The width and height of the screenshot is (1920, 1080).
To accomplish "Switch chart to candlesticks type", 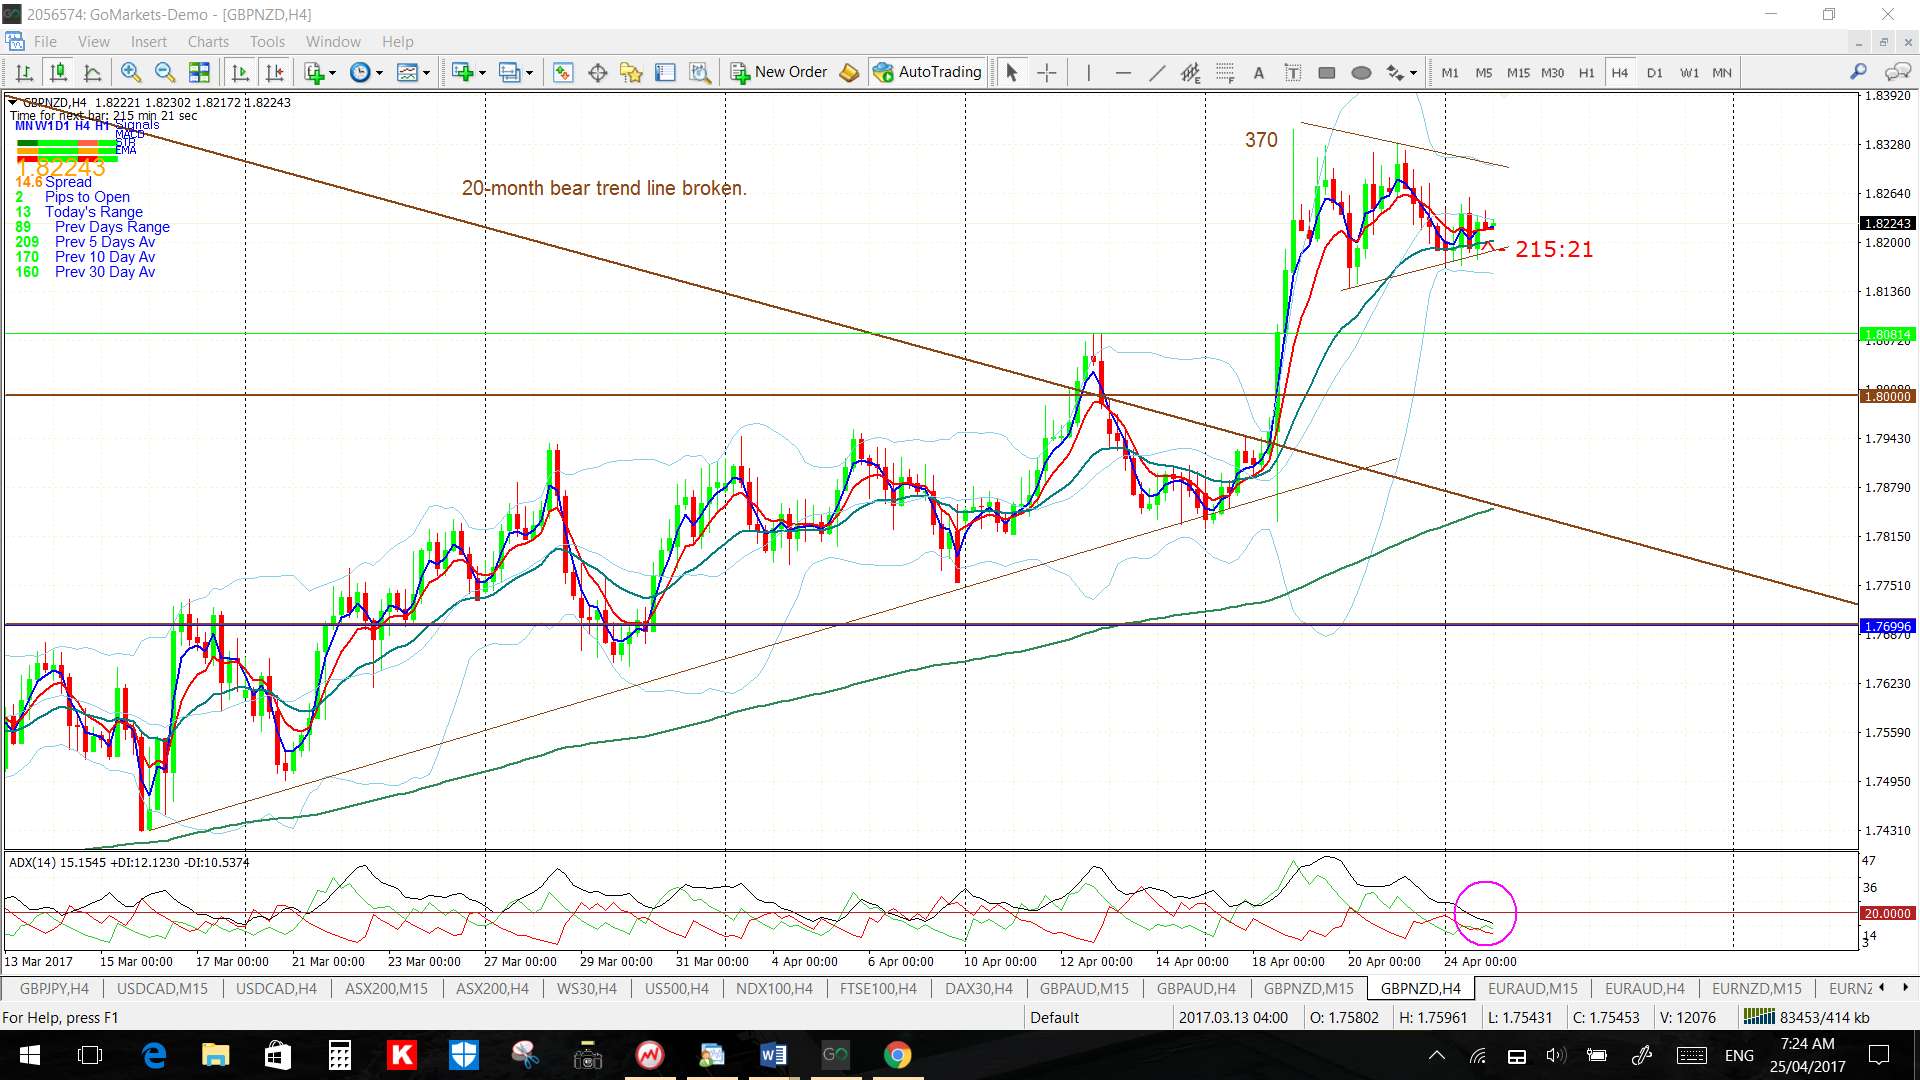I will pos(59,72).
